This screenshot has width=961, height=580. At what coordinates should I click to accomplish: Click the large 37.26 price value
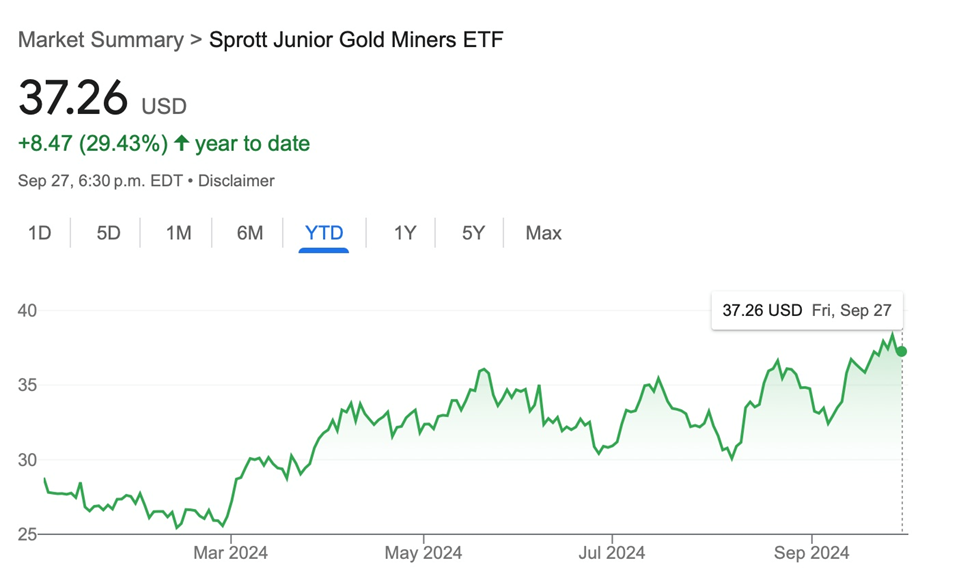click(74, 98)
